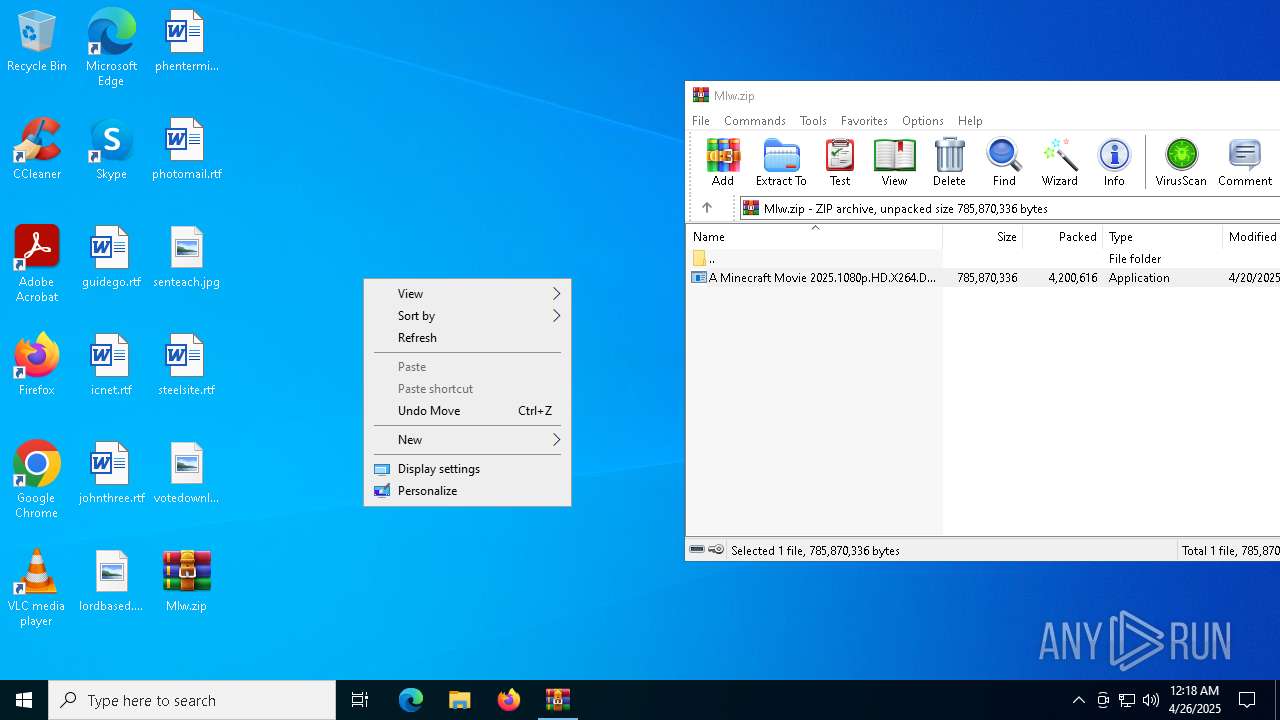
Task: Open the File menu in WinRAR
Action: click(x=701, y=120)
